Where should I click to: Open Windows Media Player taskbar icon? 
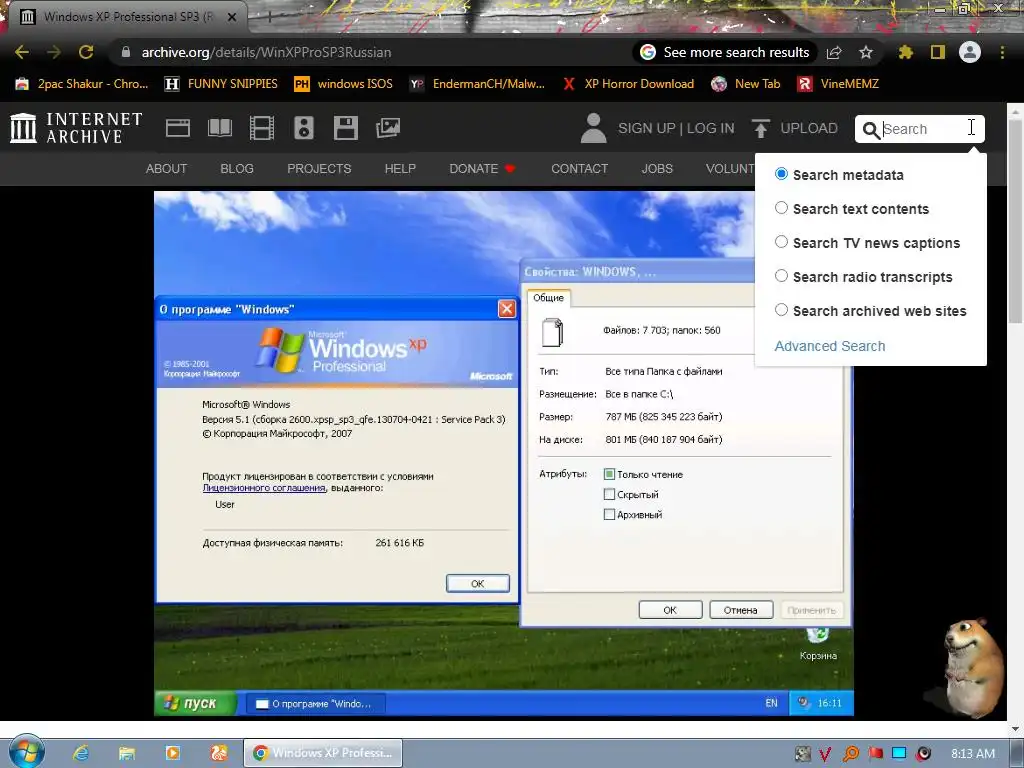coord(173,753)
